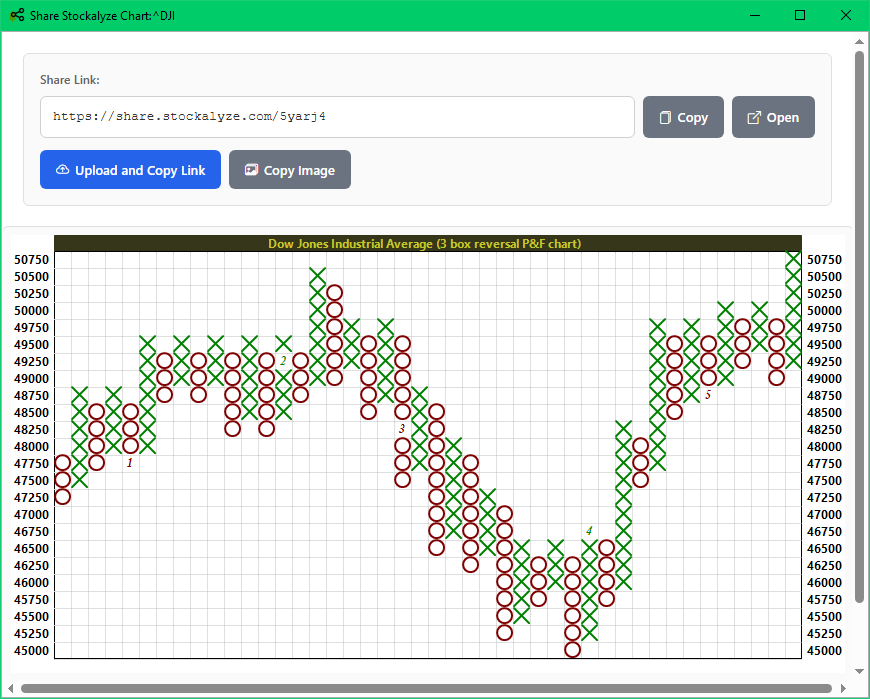Click the month marker 4 on chart
Viewport: 870px width, 699px height.
click(589, 530)
